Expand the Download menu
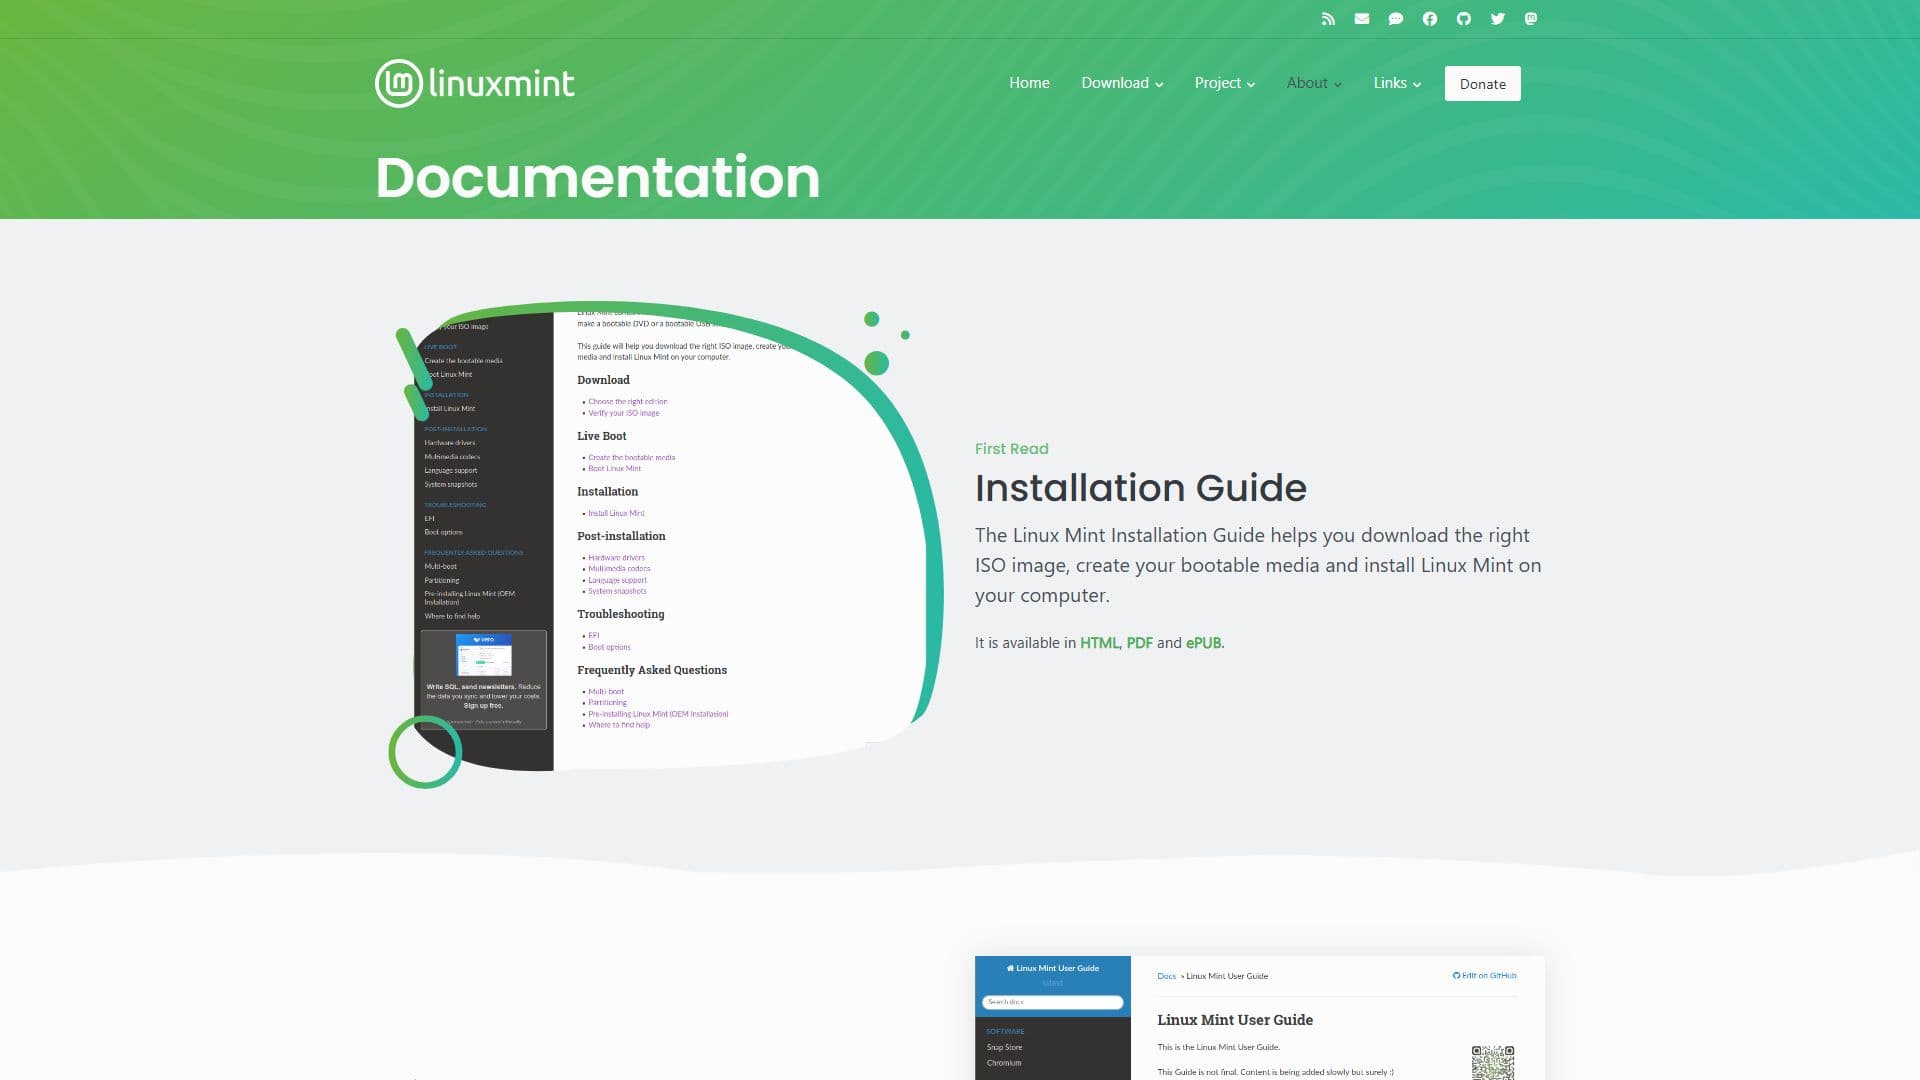Image resolution: width=1920 pixels, height=1080 pixels. [1122, 83]
